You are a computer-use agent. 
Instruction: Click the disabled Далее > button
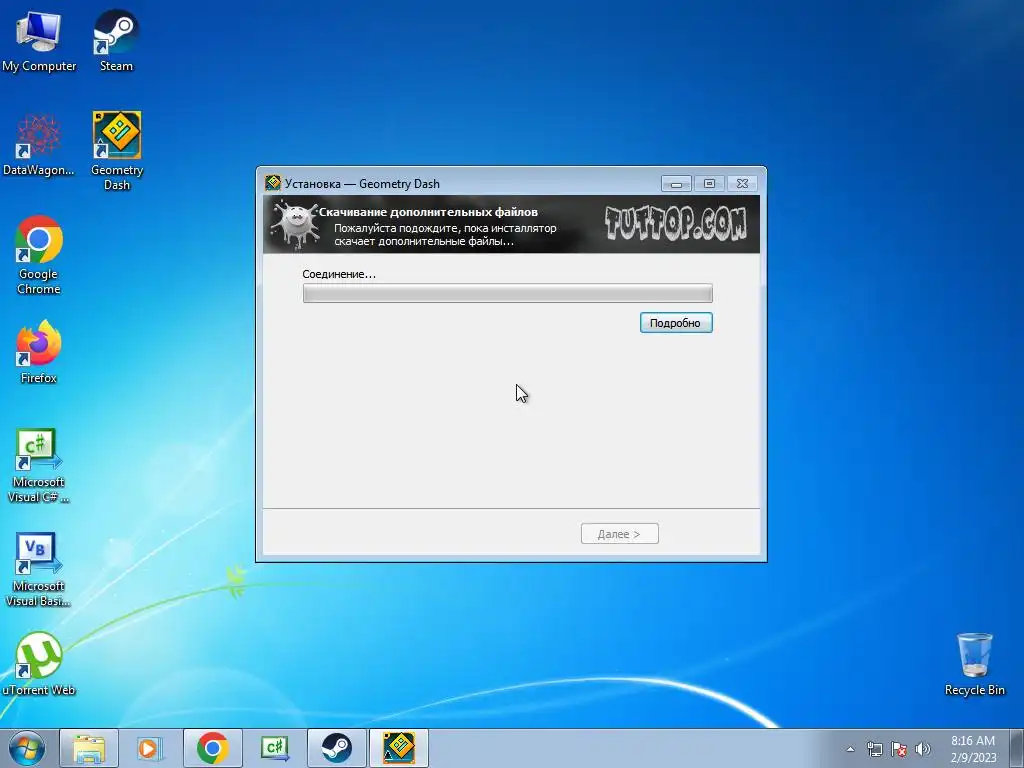pyautogui.click(x=619, y=534)
